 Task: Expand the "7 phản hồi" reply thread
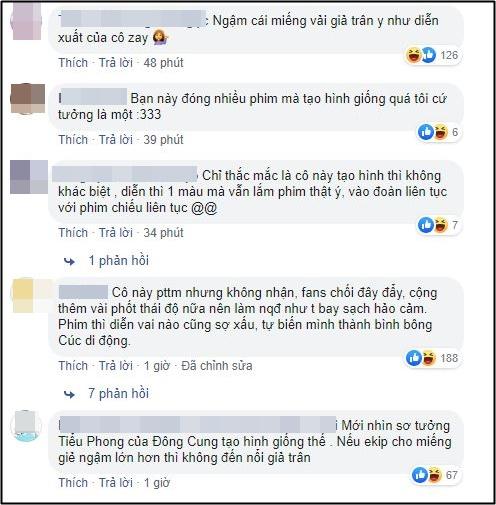118,394
